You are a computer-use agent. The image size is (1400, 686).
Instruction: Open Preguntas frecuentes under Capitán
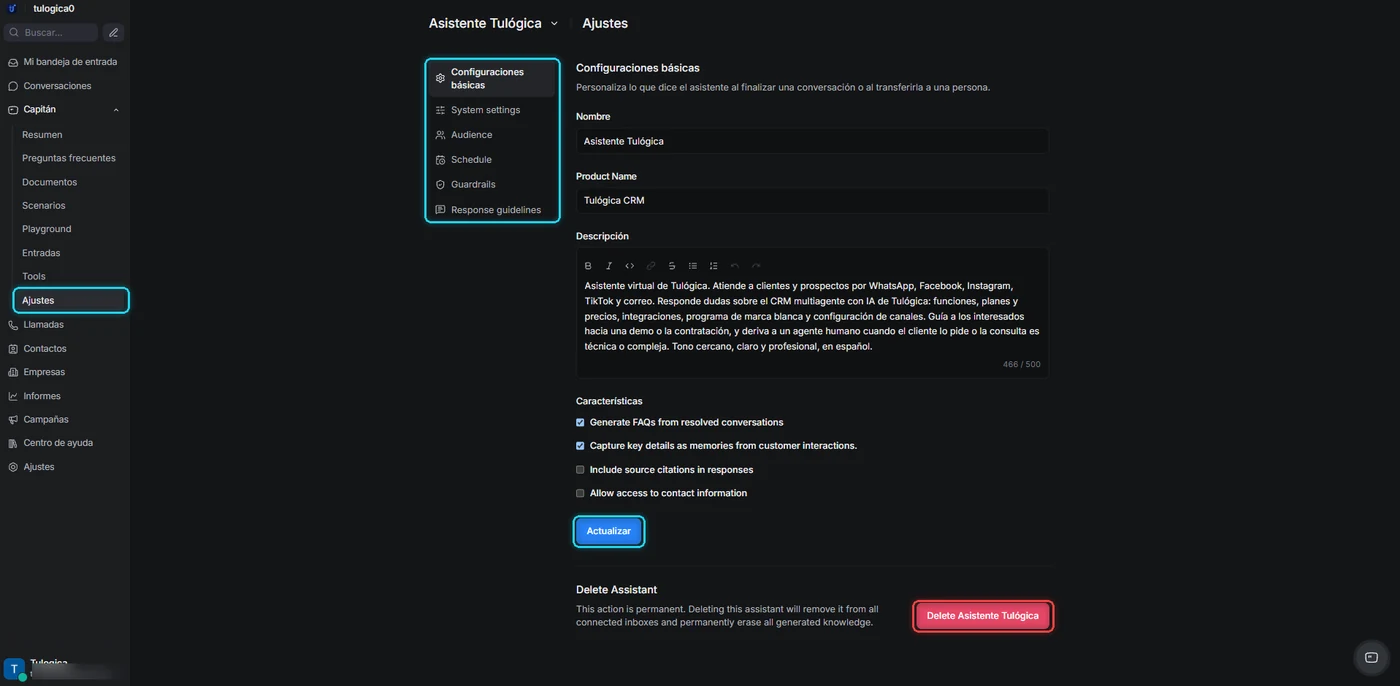pos(70,158)
